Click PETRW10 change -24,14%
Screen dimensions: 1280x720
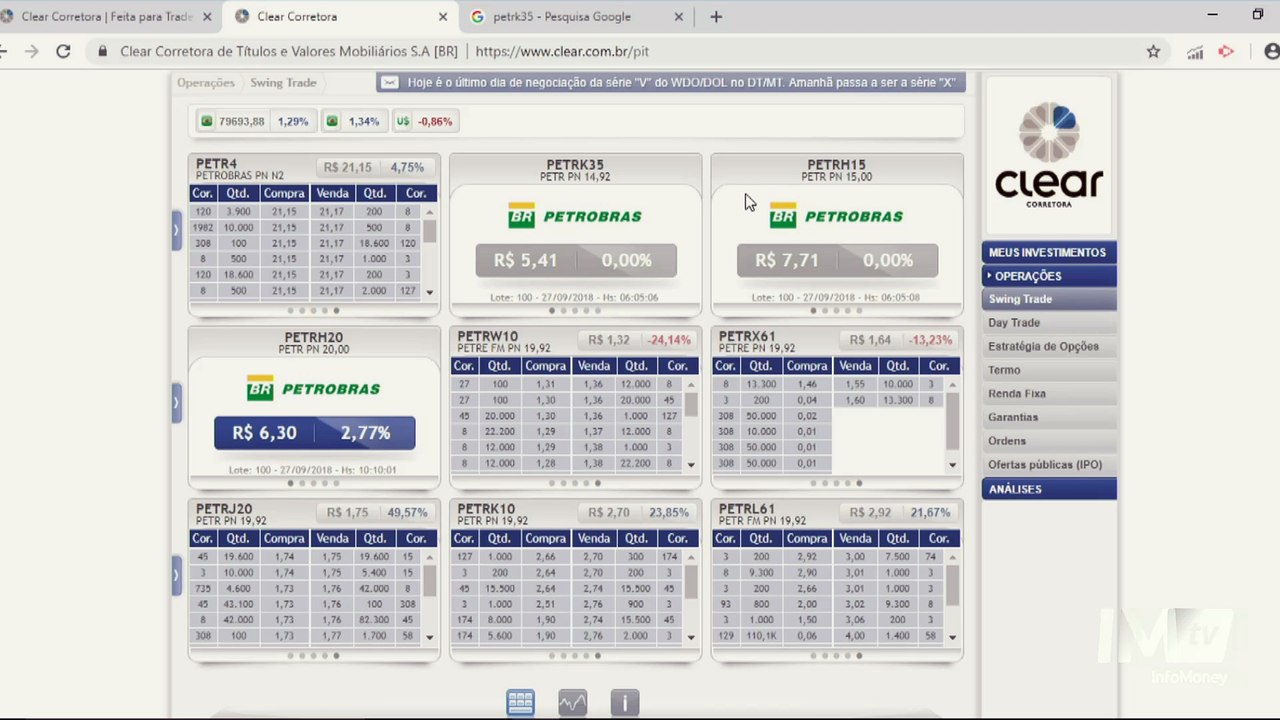pos(668,340)
